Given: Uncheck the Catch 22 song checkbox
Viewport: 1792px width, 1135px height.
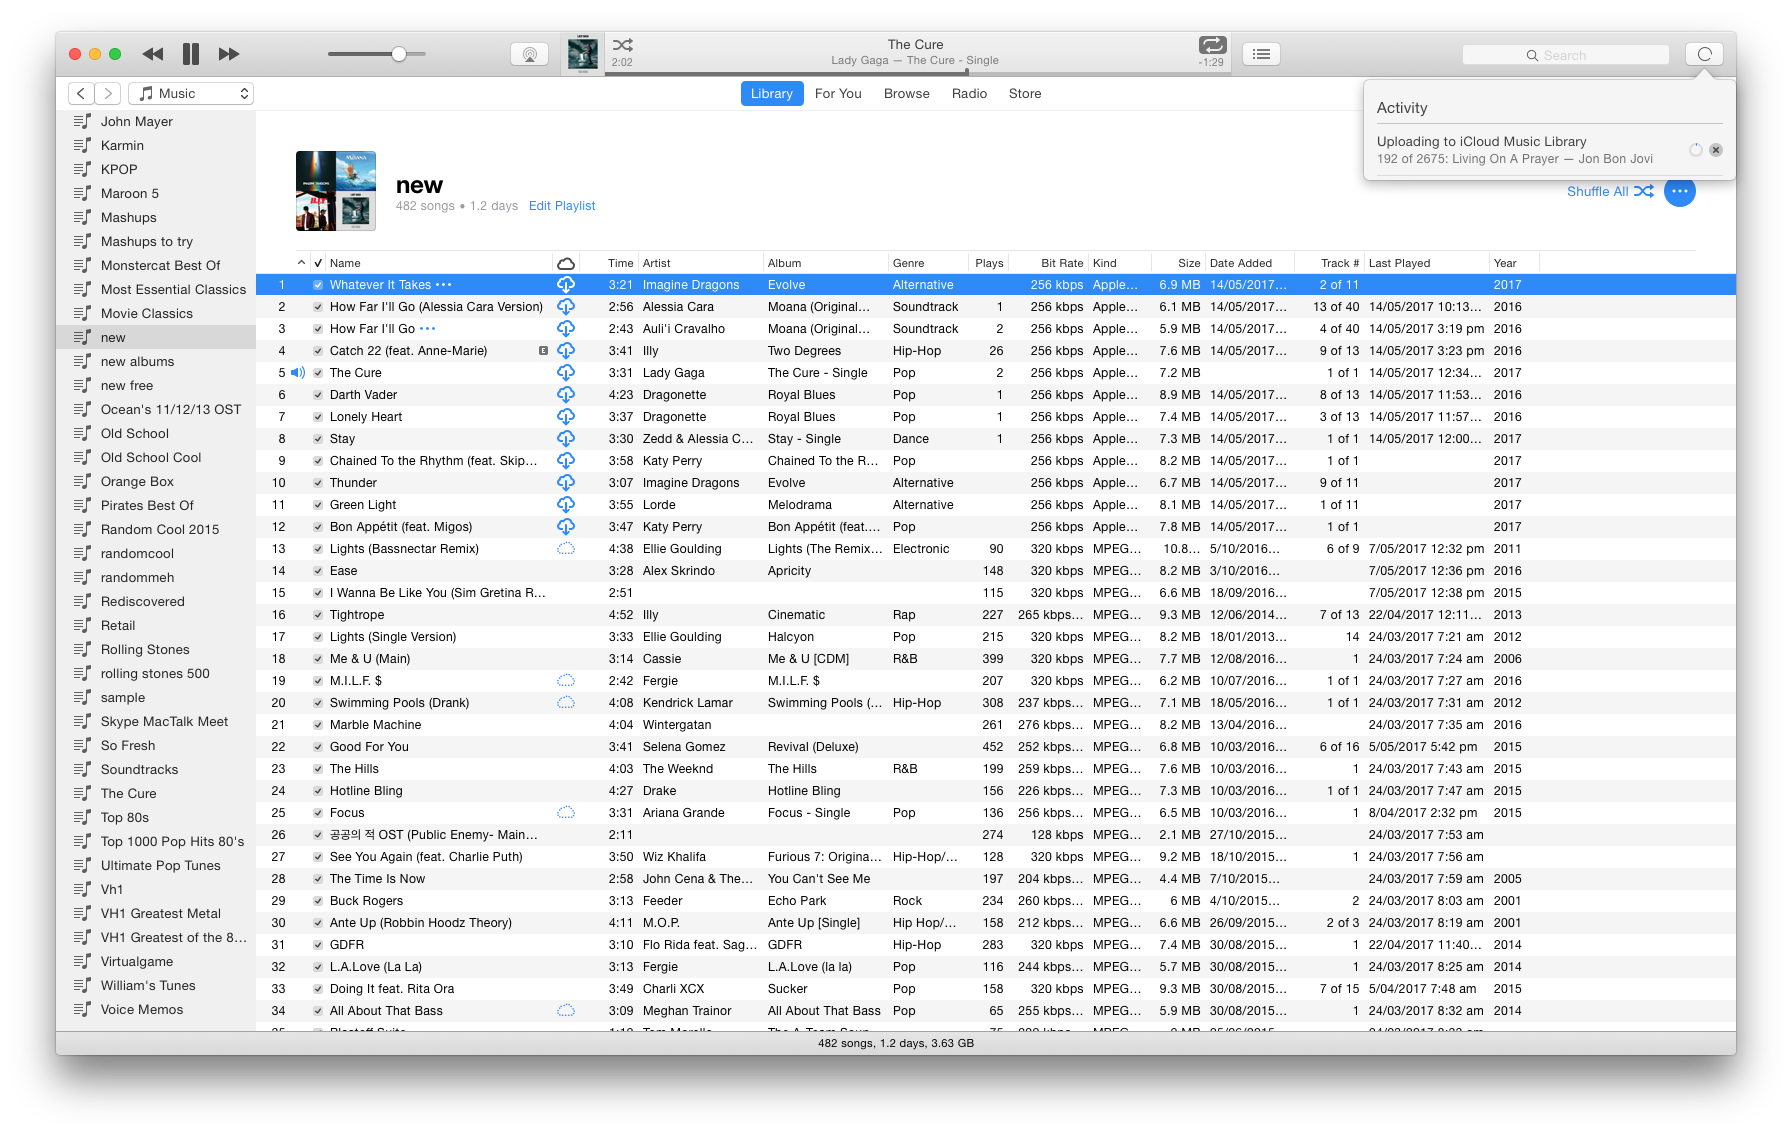Looking at the screenshot, I should [x=318, y=351].
